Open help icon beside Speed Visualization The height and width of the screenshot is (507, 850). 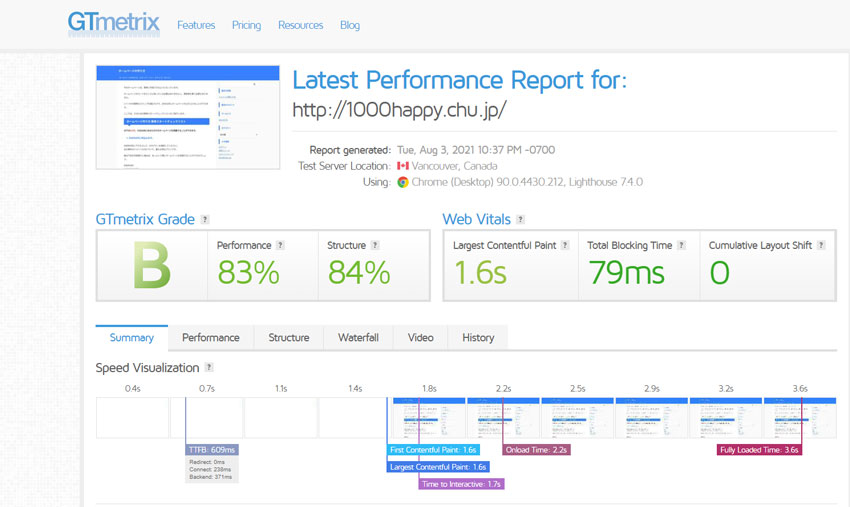point(209,367)
